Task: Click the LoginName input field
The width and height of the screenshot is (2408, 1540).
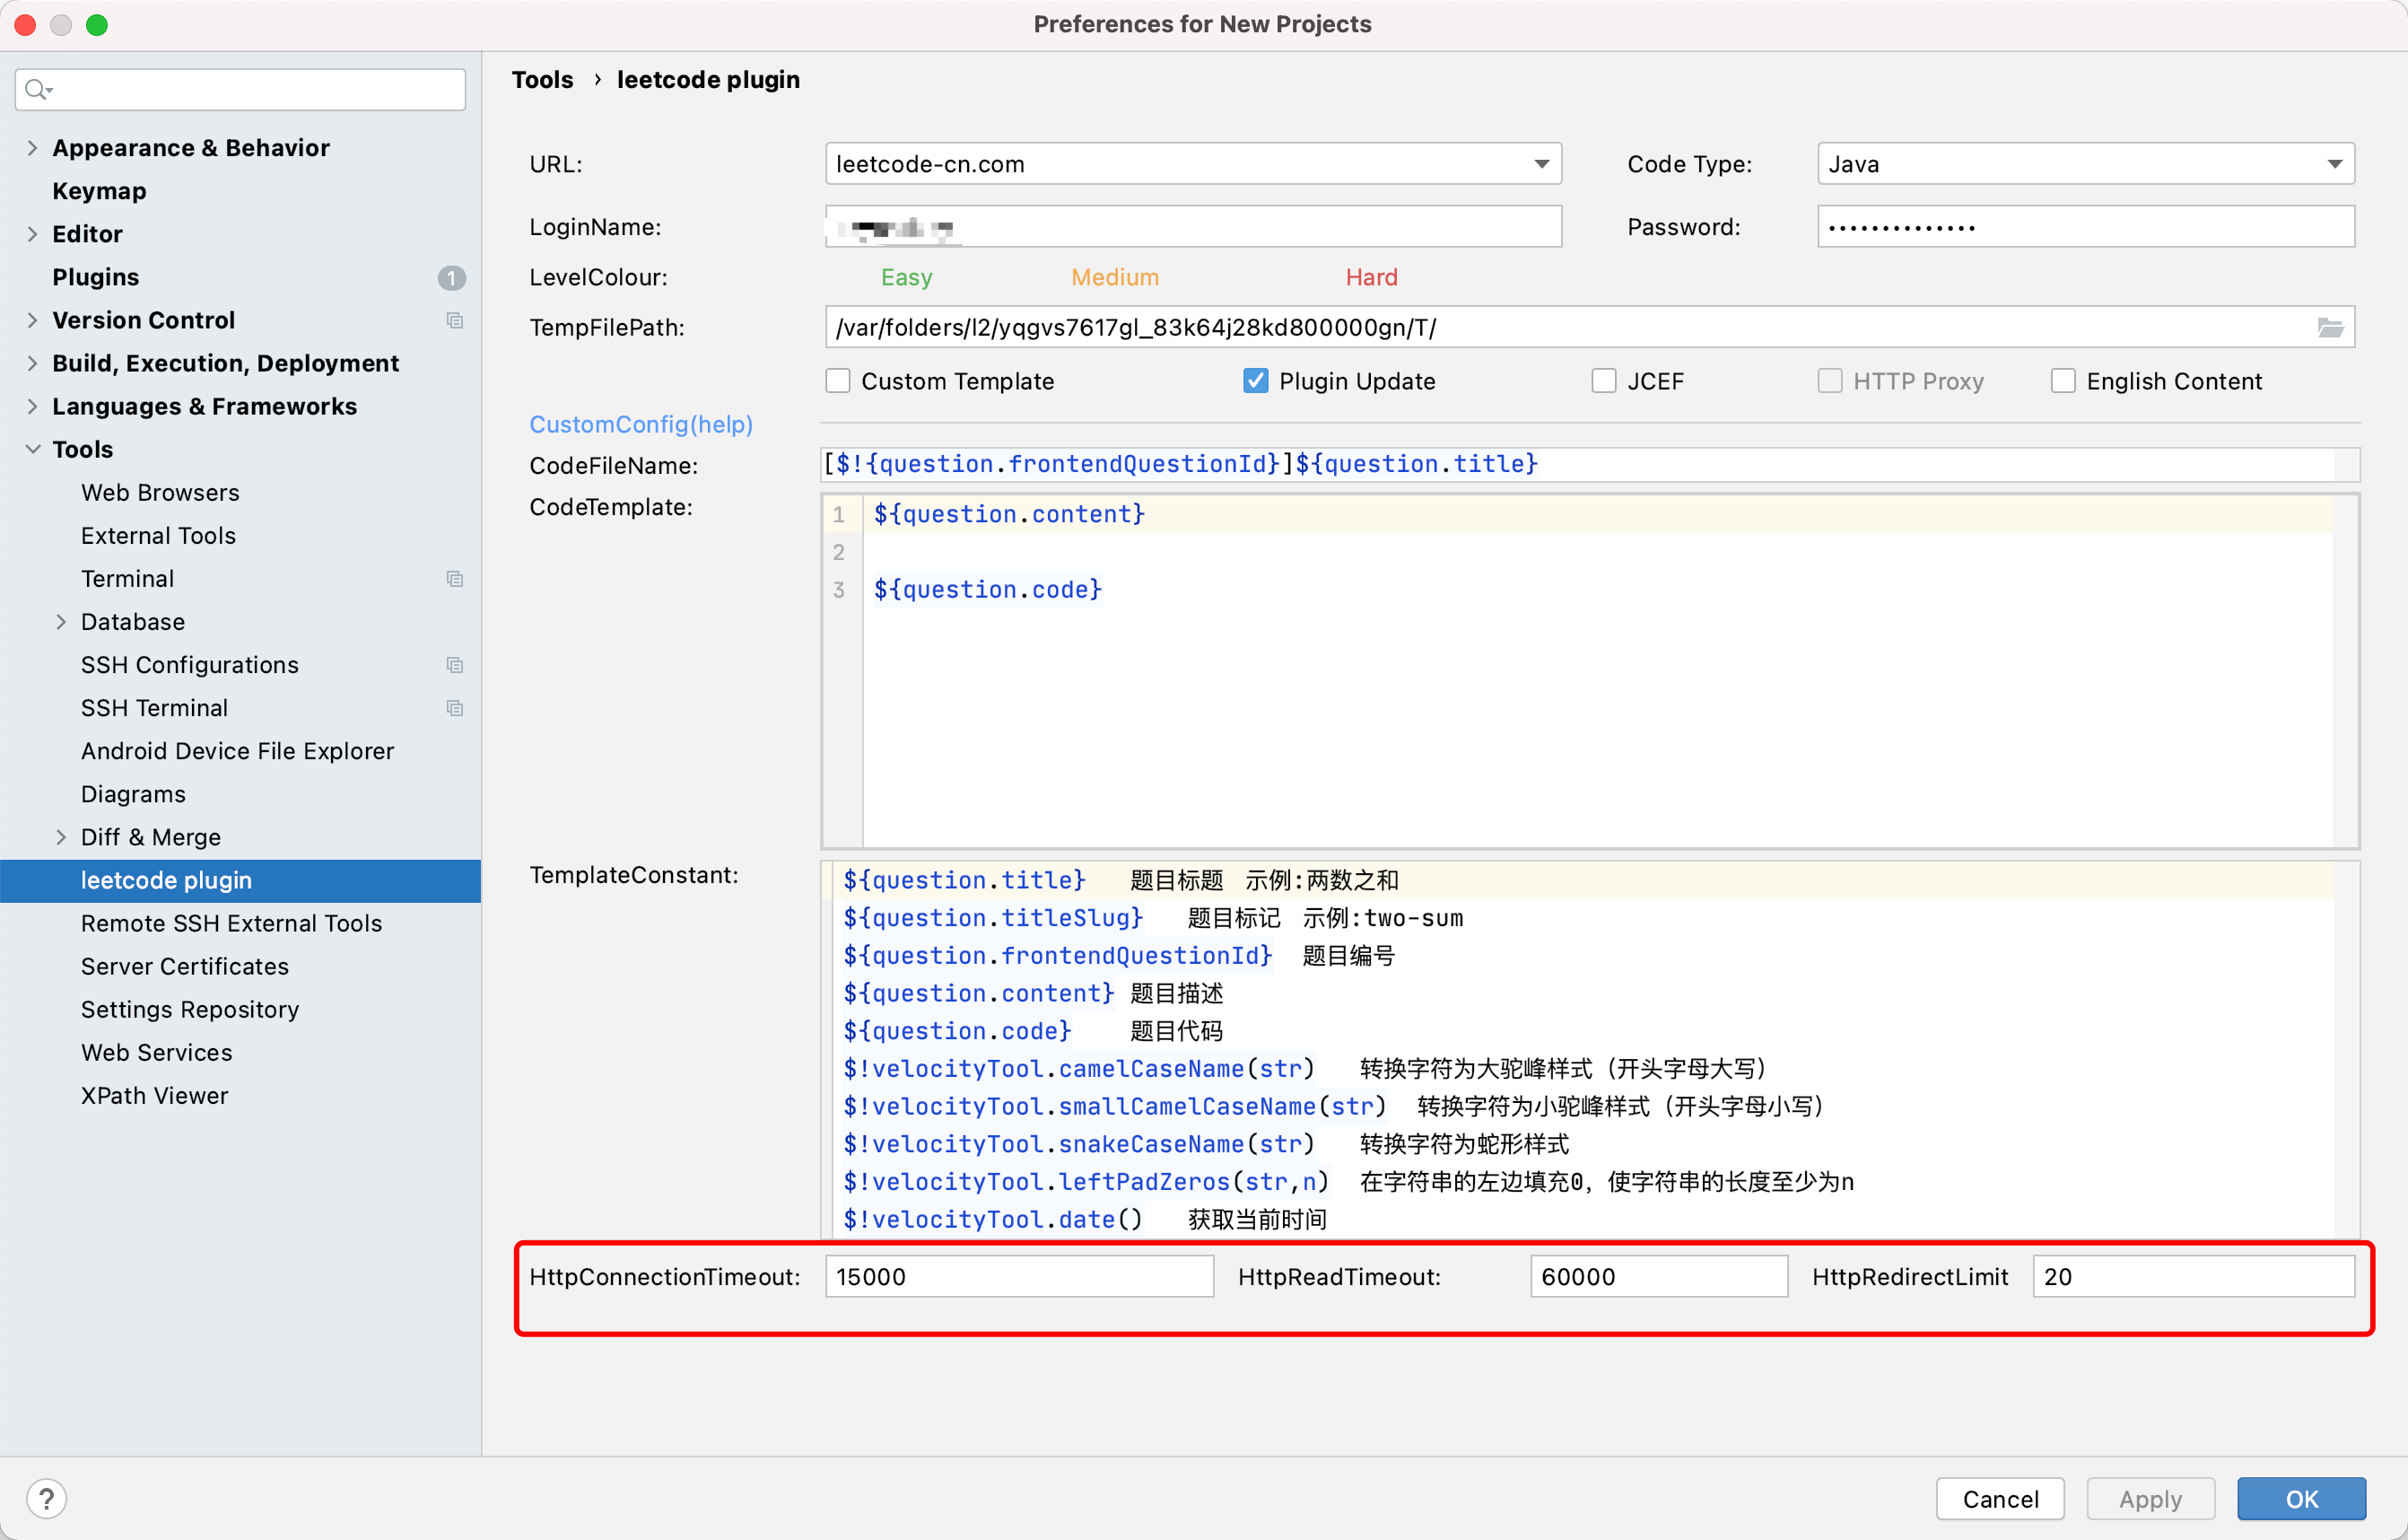Action: click(x=1193, y=227)
